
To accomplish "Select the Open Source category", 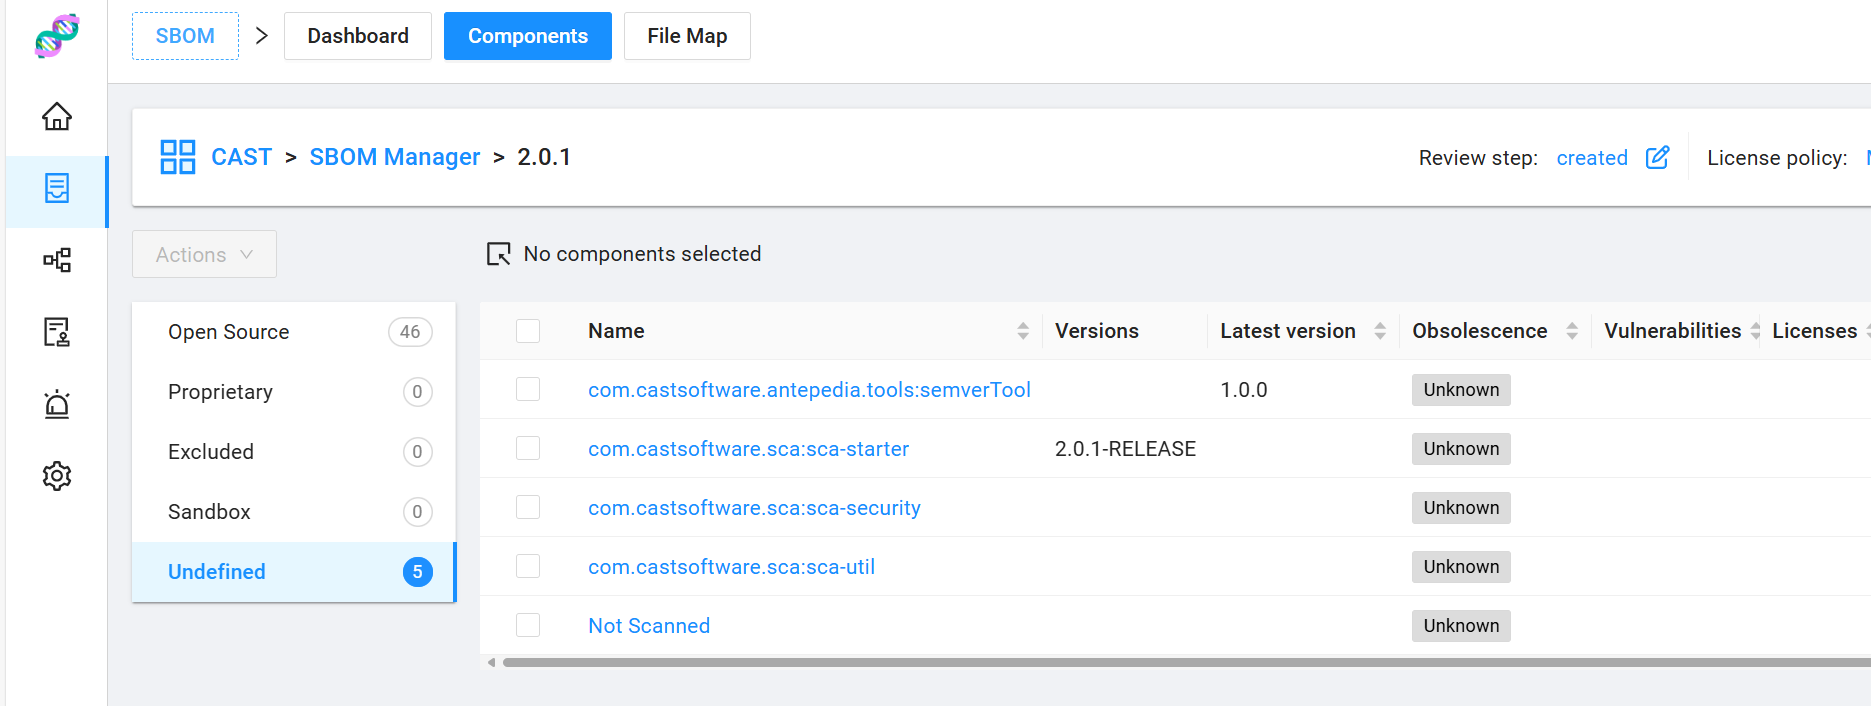I will pos(294,332).
